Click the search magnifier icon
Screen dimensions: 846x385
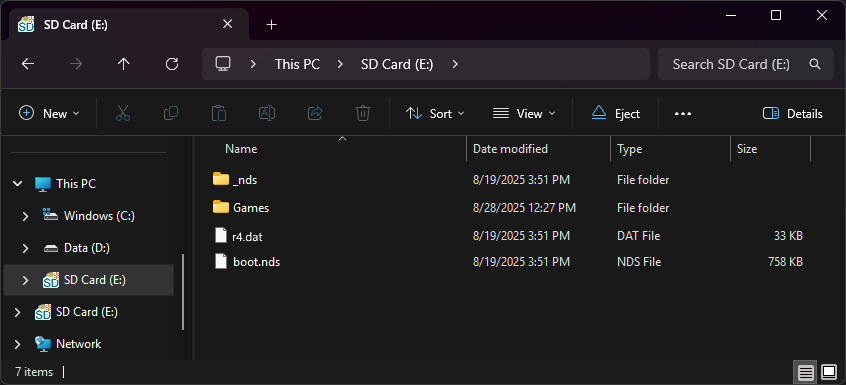[815, 64]
